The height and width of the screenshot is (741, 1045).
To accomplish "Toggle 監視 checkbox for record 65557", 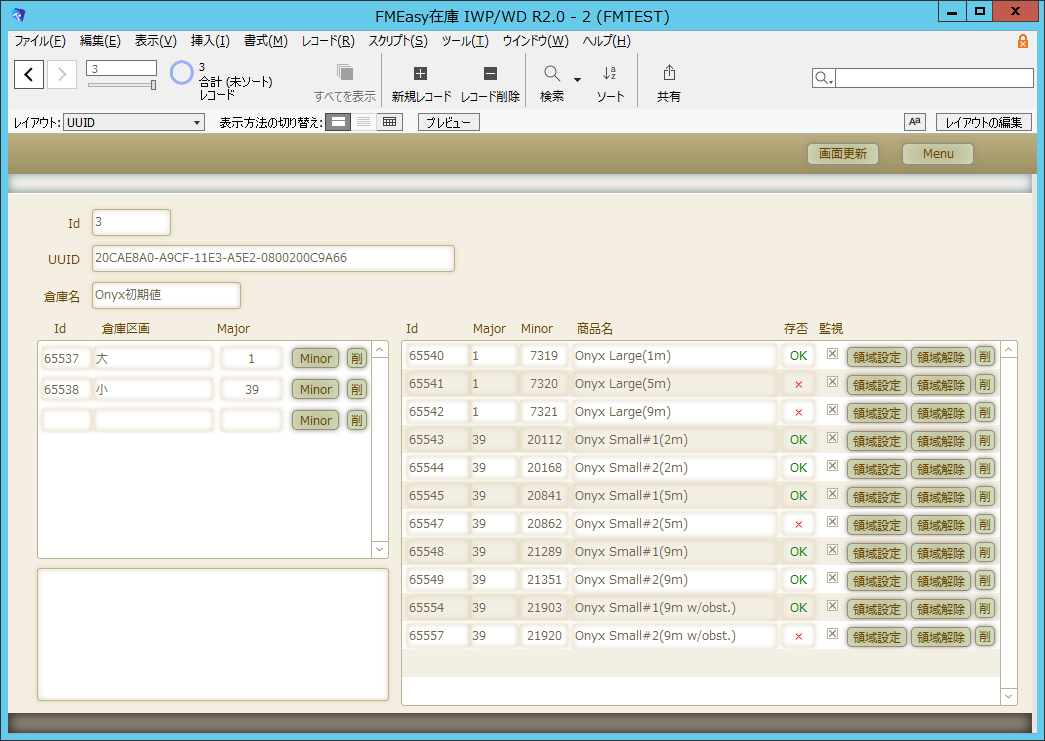I will coord(832,635).
